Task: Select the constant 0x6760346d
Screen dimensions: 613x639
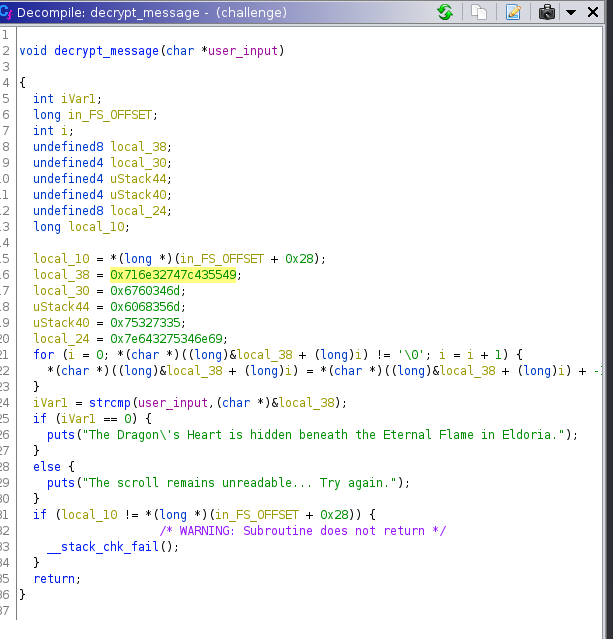Action: [x=145, y=291]
